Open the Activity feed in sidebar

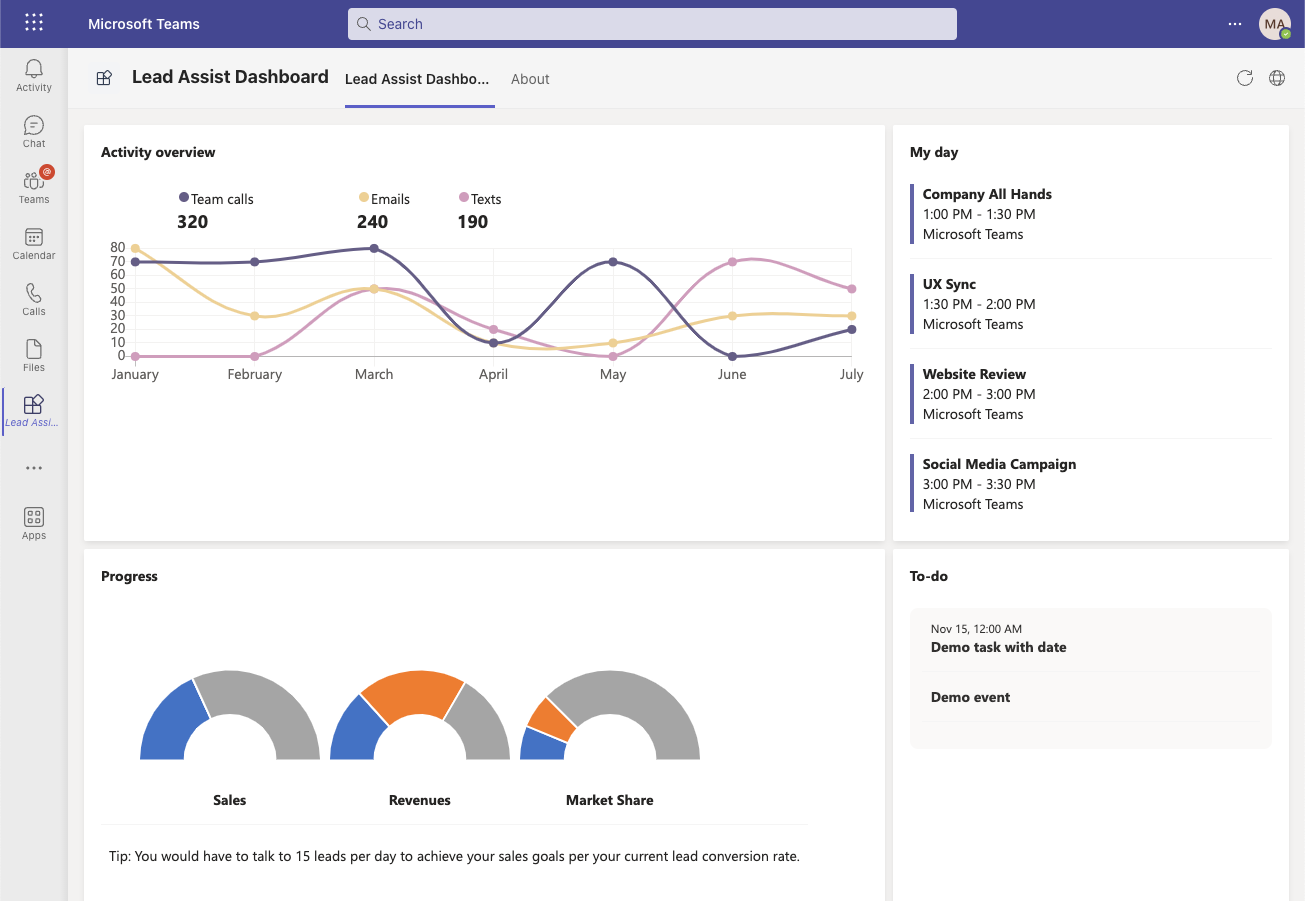[33, 75]
